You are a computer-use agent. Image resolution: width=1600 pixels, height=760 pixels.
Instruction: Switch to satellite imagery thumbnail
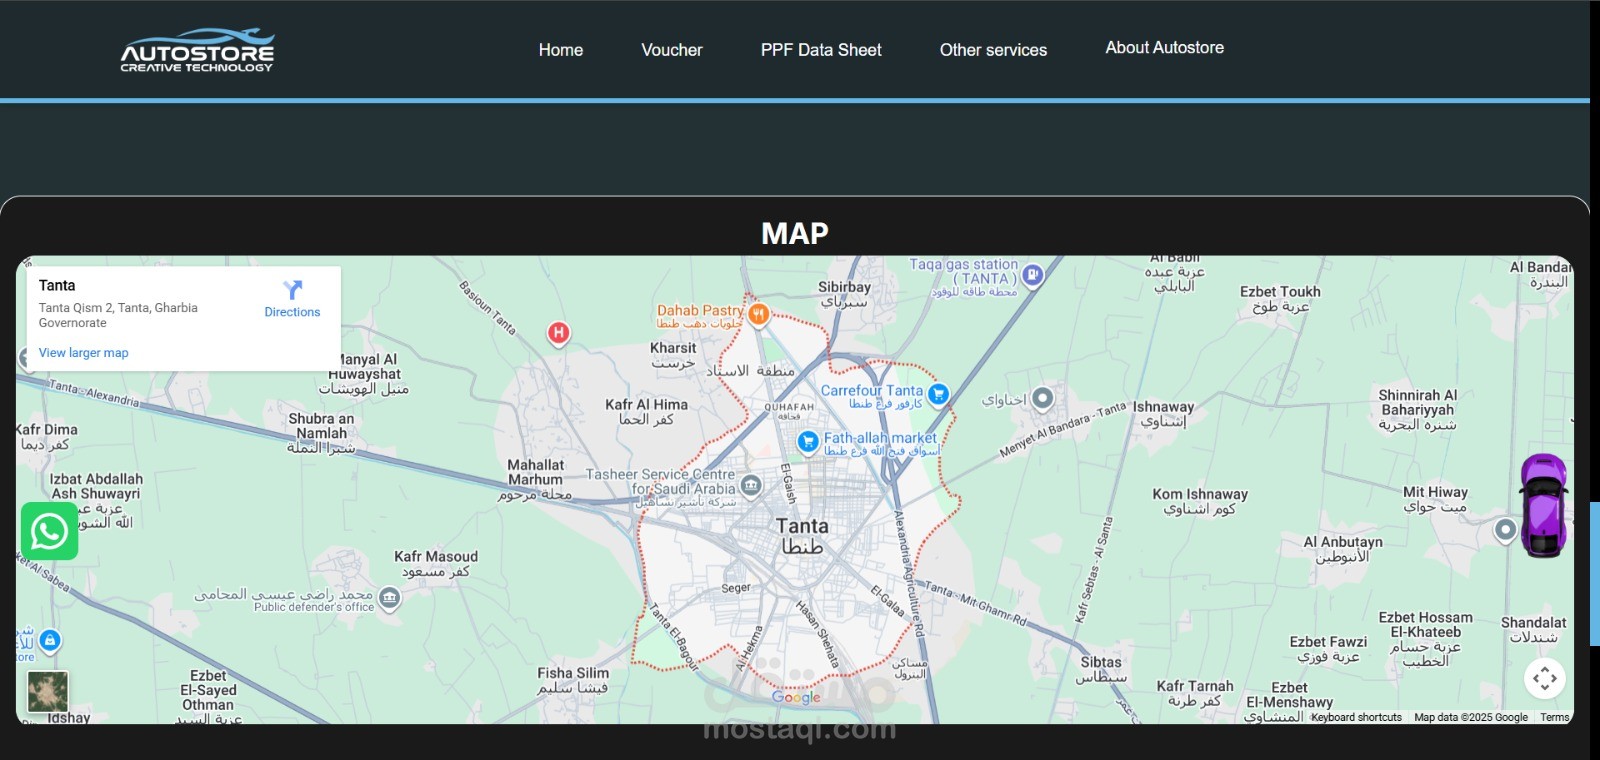coord(48,692)
